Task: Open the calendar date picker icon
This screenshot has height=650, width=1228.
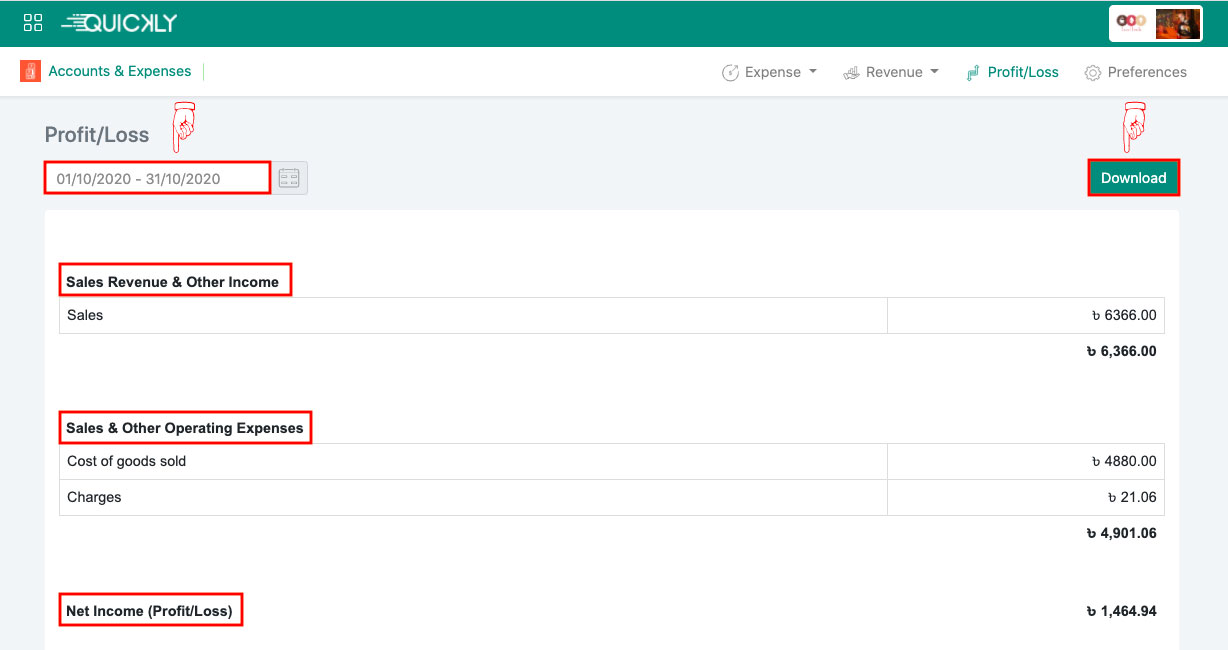Action: tap(290, 179)
